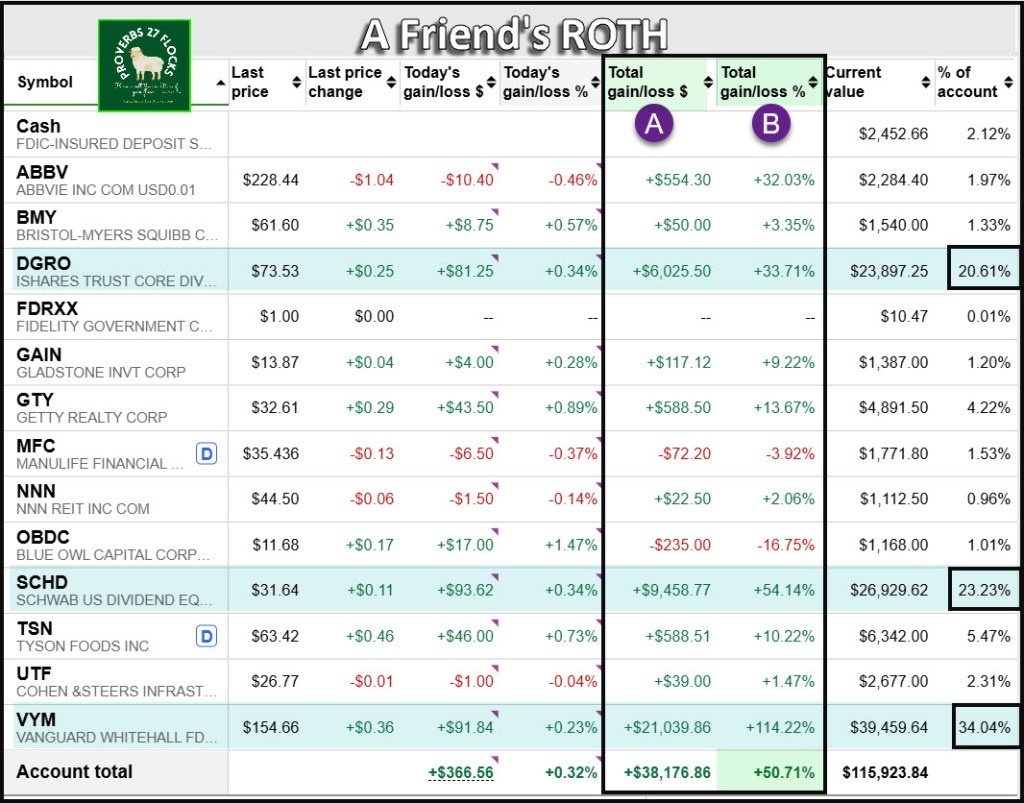Click the Proverbs 27 Flocks sheep logo

coord(144,64)
